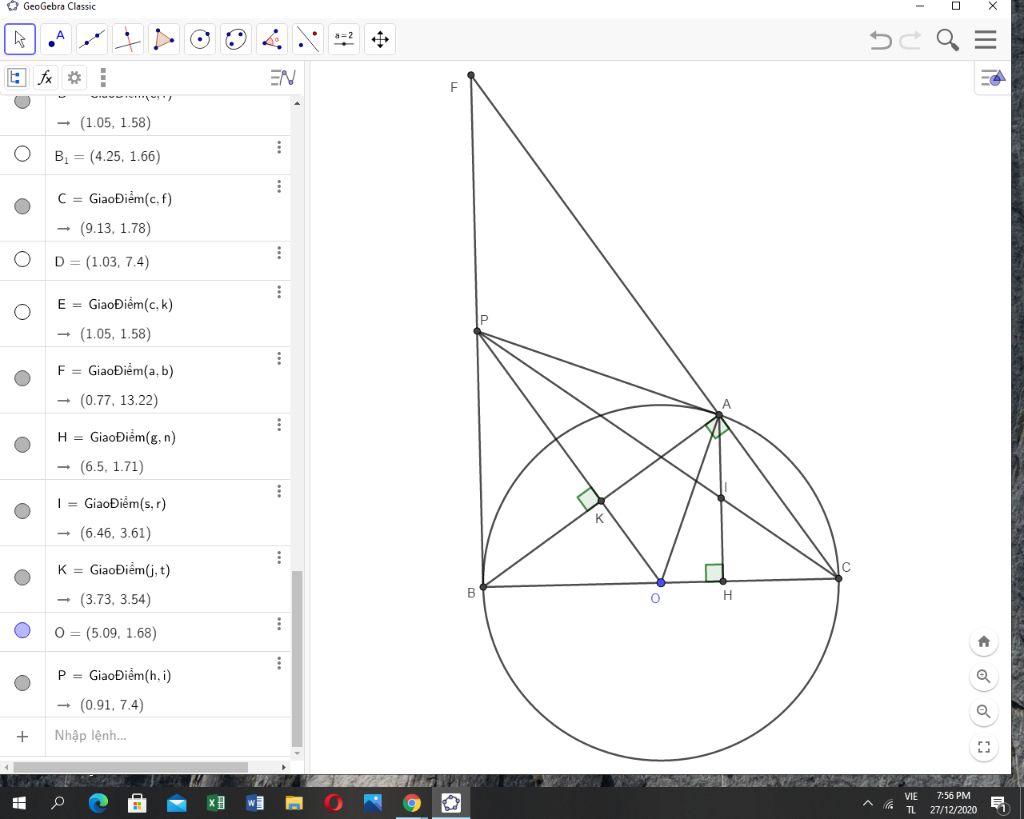This screenshot has width=1024, height=819.
Task: Open Google Chrome from the taskbar
Action: [x=411, y=803]
